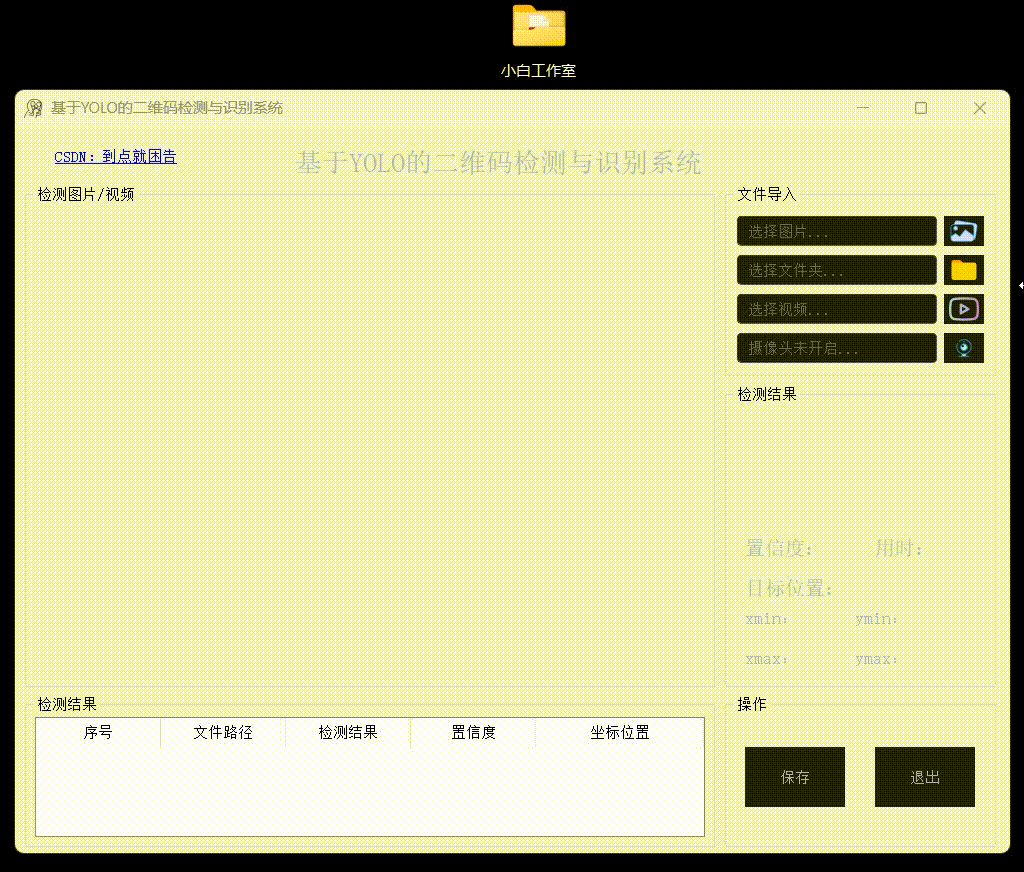Click the video picker icon beside 选择视频
The width and height of the screenshot is (1024, 872).
coord(963,308)
